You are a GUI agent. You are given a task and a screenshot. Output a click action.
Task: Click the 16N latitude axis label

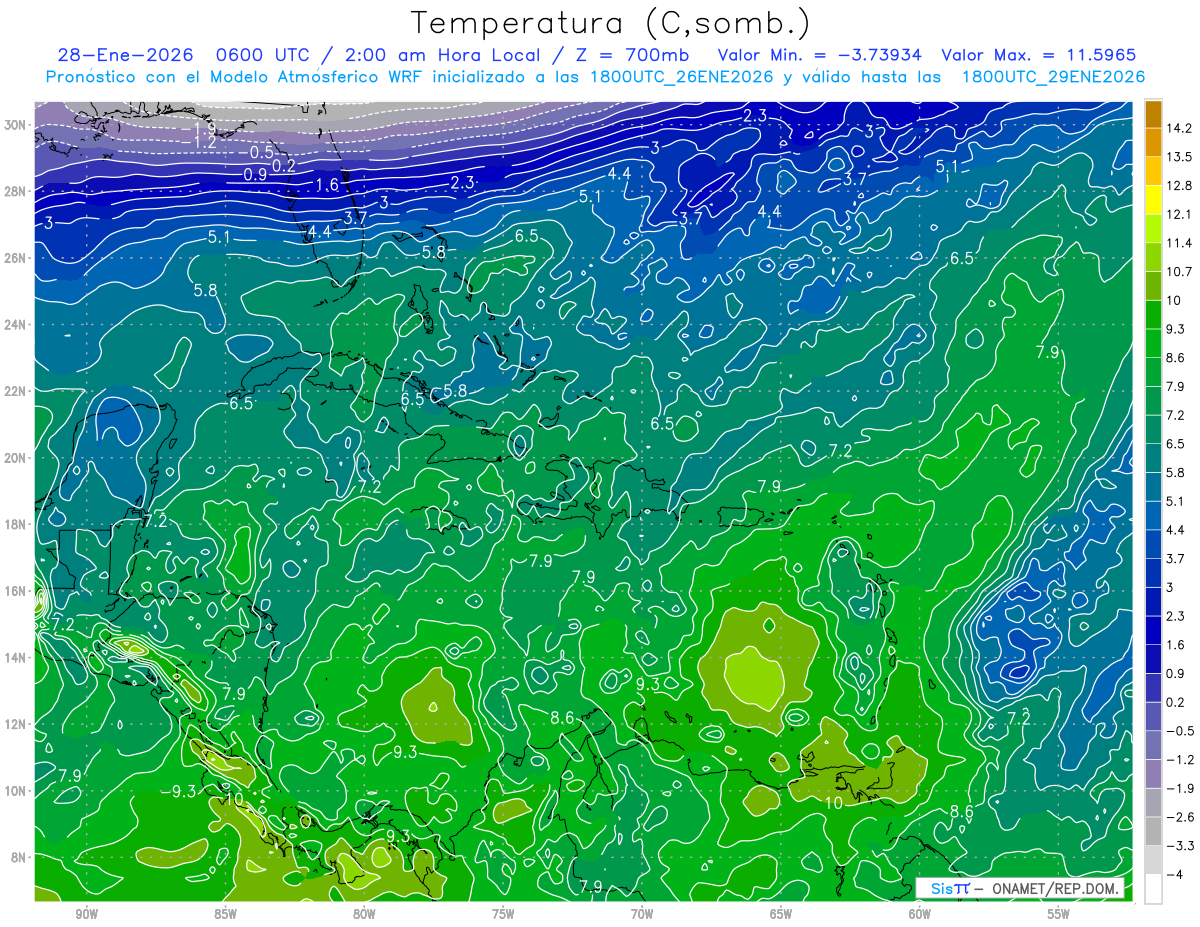tap(16, 591)
